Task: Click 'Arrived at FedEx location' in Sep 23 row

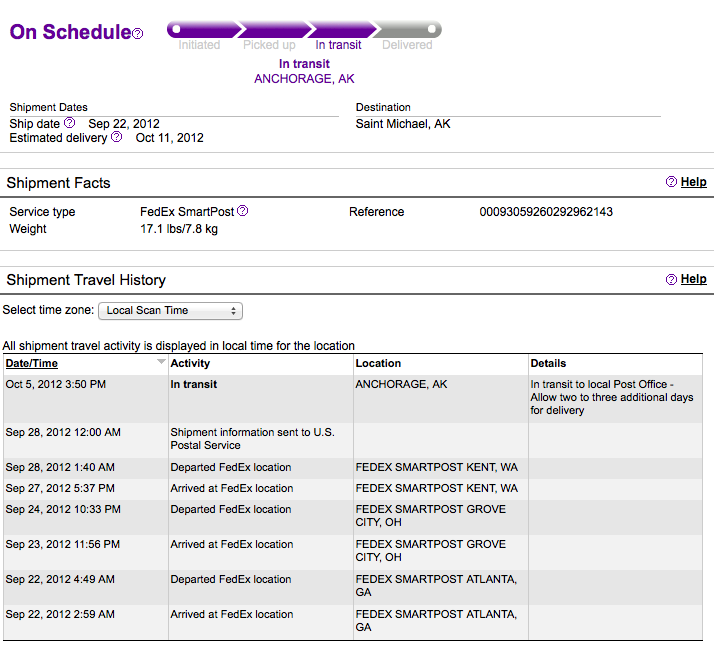Action: (x=231, y=544)
